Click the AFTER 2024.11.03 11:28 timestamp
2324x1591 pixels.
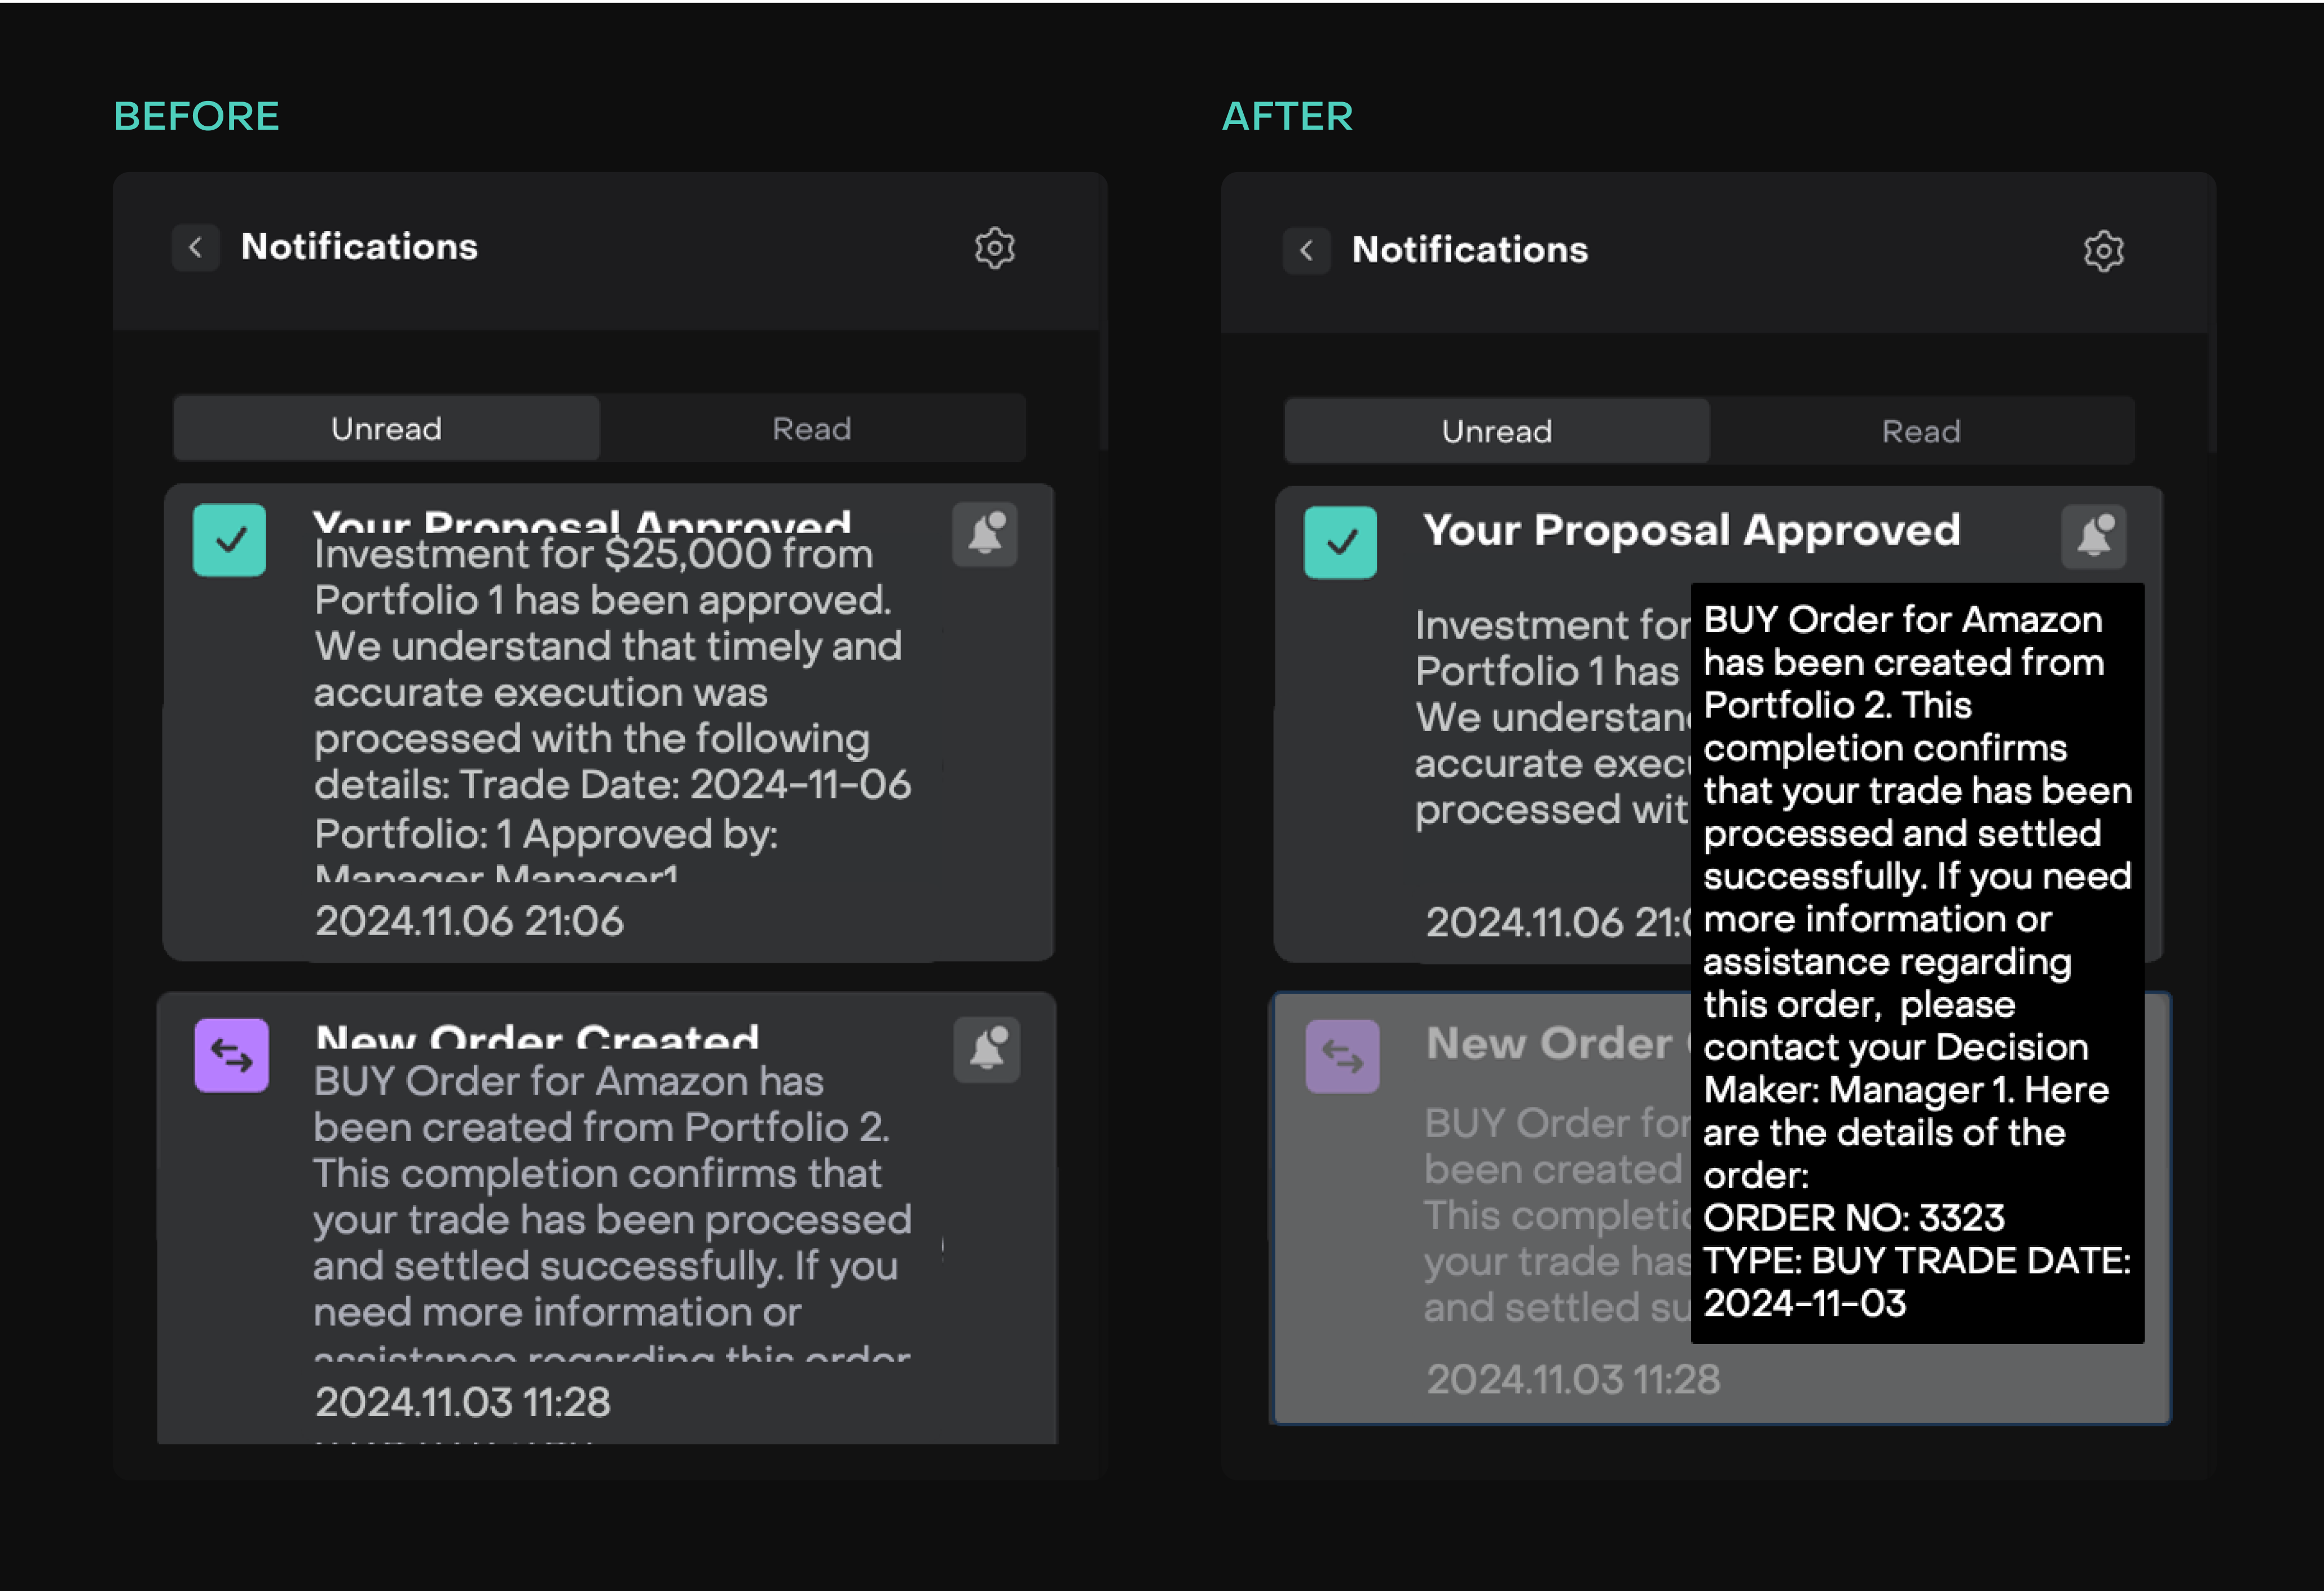pos(1572,1380)
